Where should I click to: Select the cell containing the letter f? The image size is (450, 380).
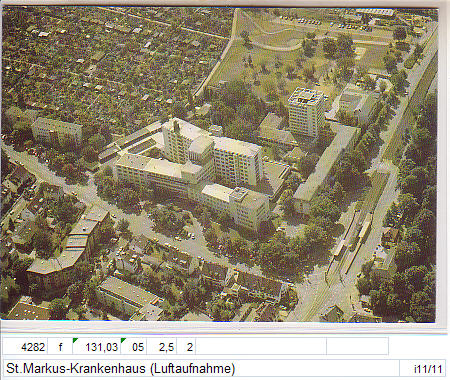click(60, 347)
